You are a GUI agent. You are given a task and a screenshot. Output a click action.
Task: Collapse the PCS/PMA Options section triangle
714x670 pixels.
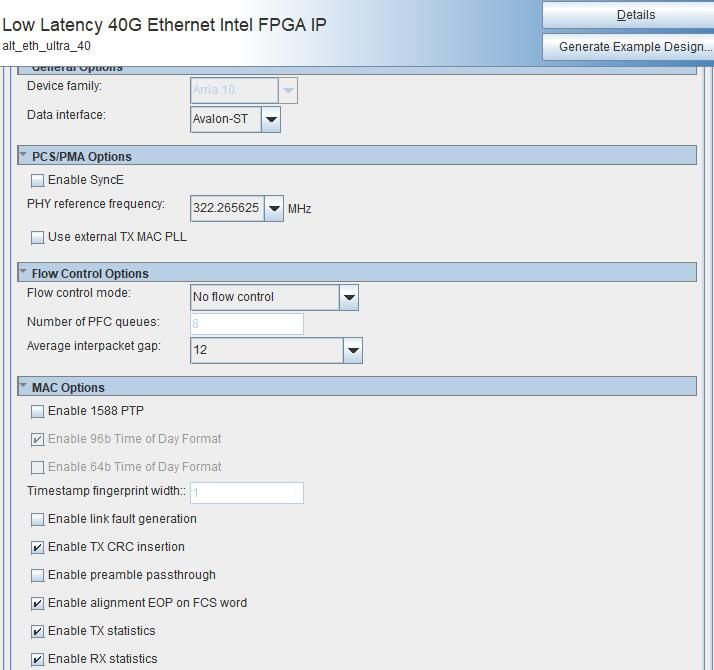[x=23, y=155]
